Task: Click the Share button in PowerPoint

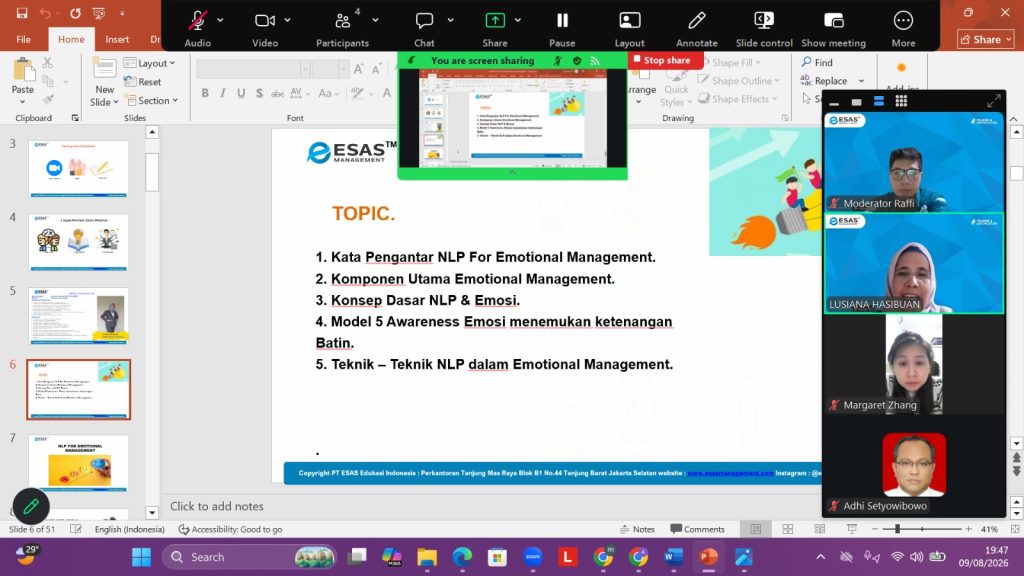Action: click(985, 39)
